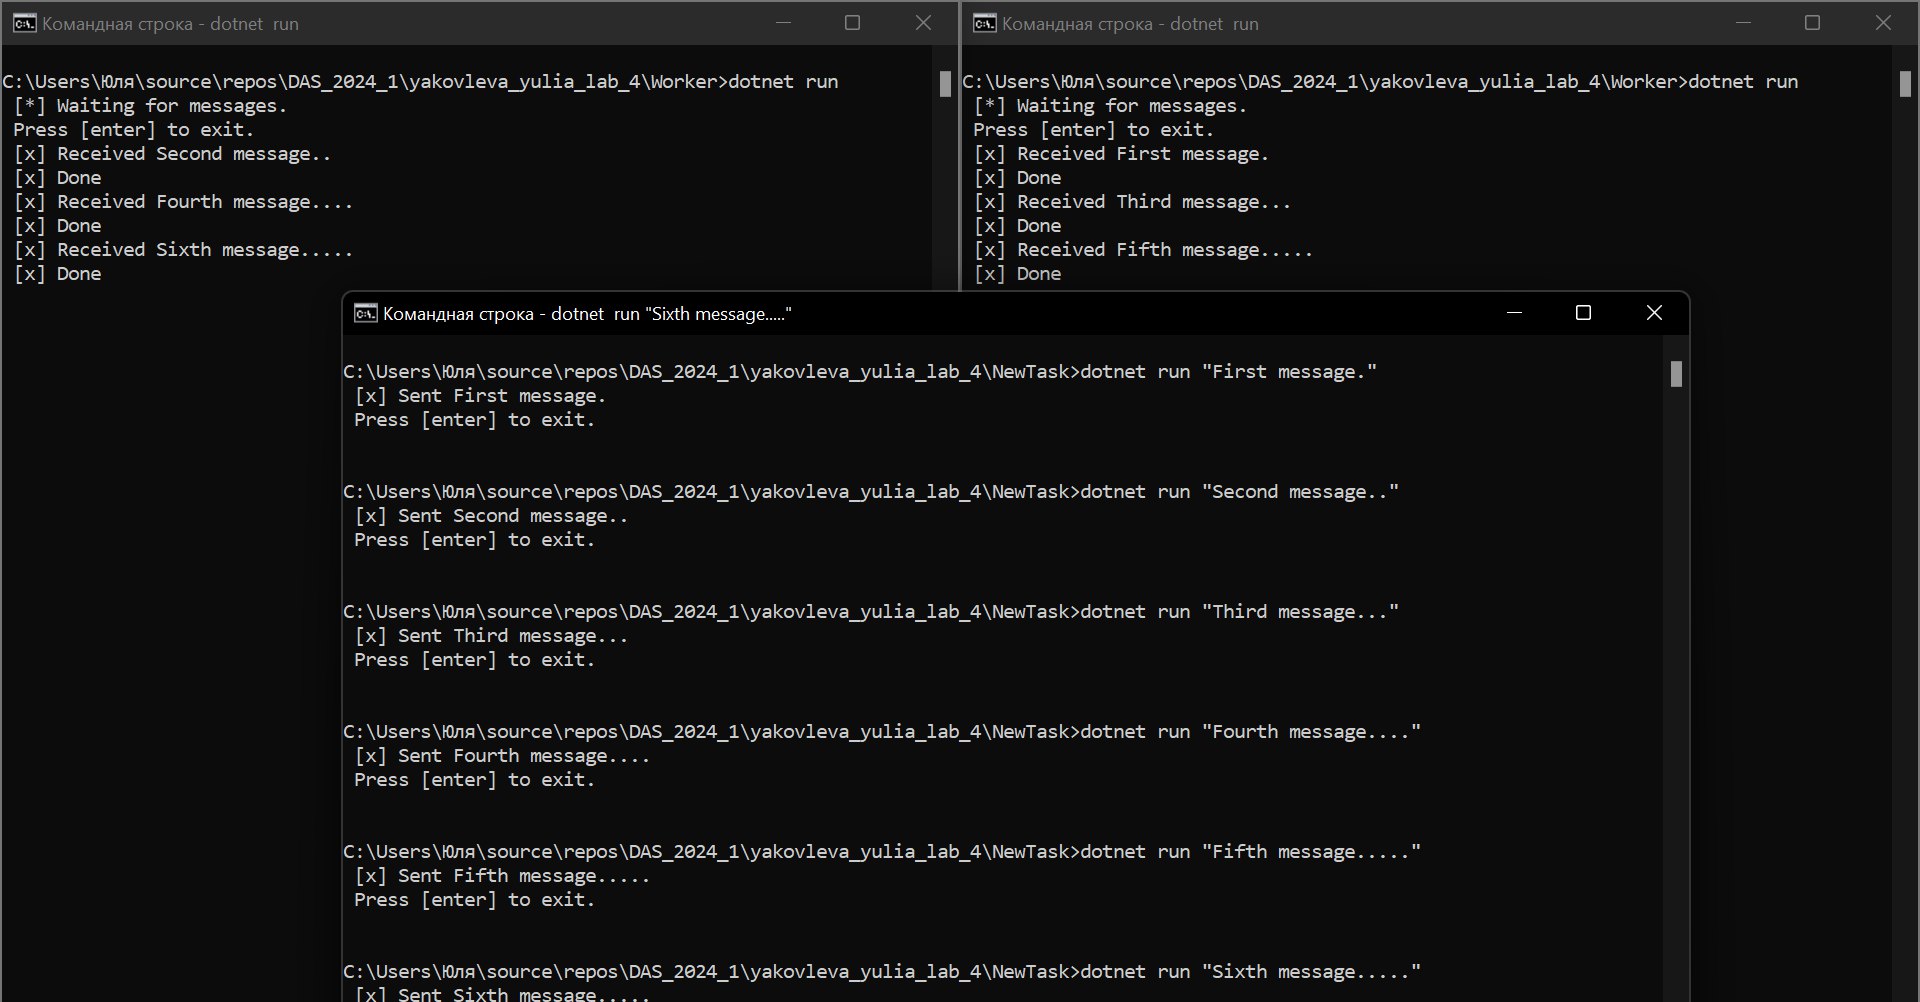The image size is (1920, 1002).
Task: Click 'Received Sixth message.....' line in left window
Action: (x=183, y=250)
